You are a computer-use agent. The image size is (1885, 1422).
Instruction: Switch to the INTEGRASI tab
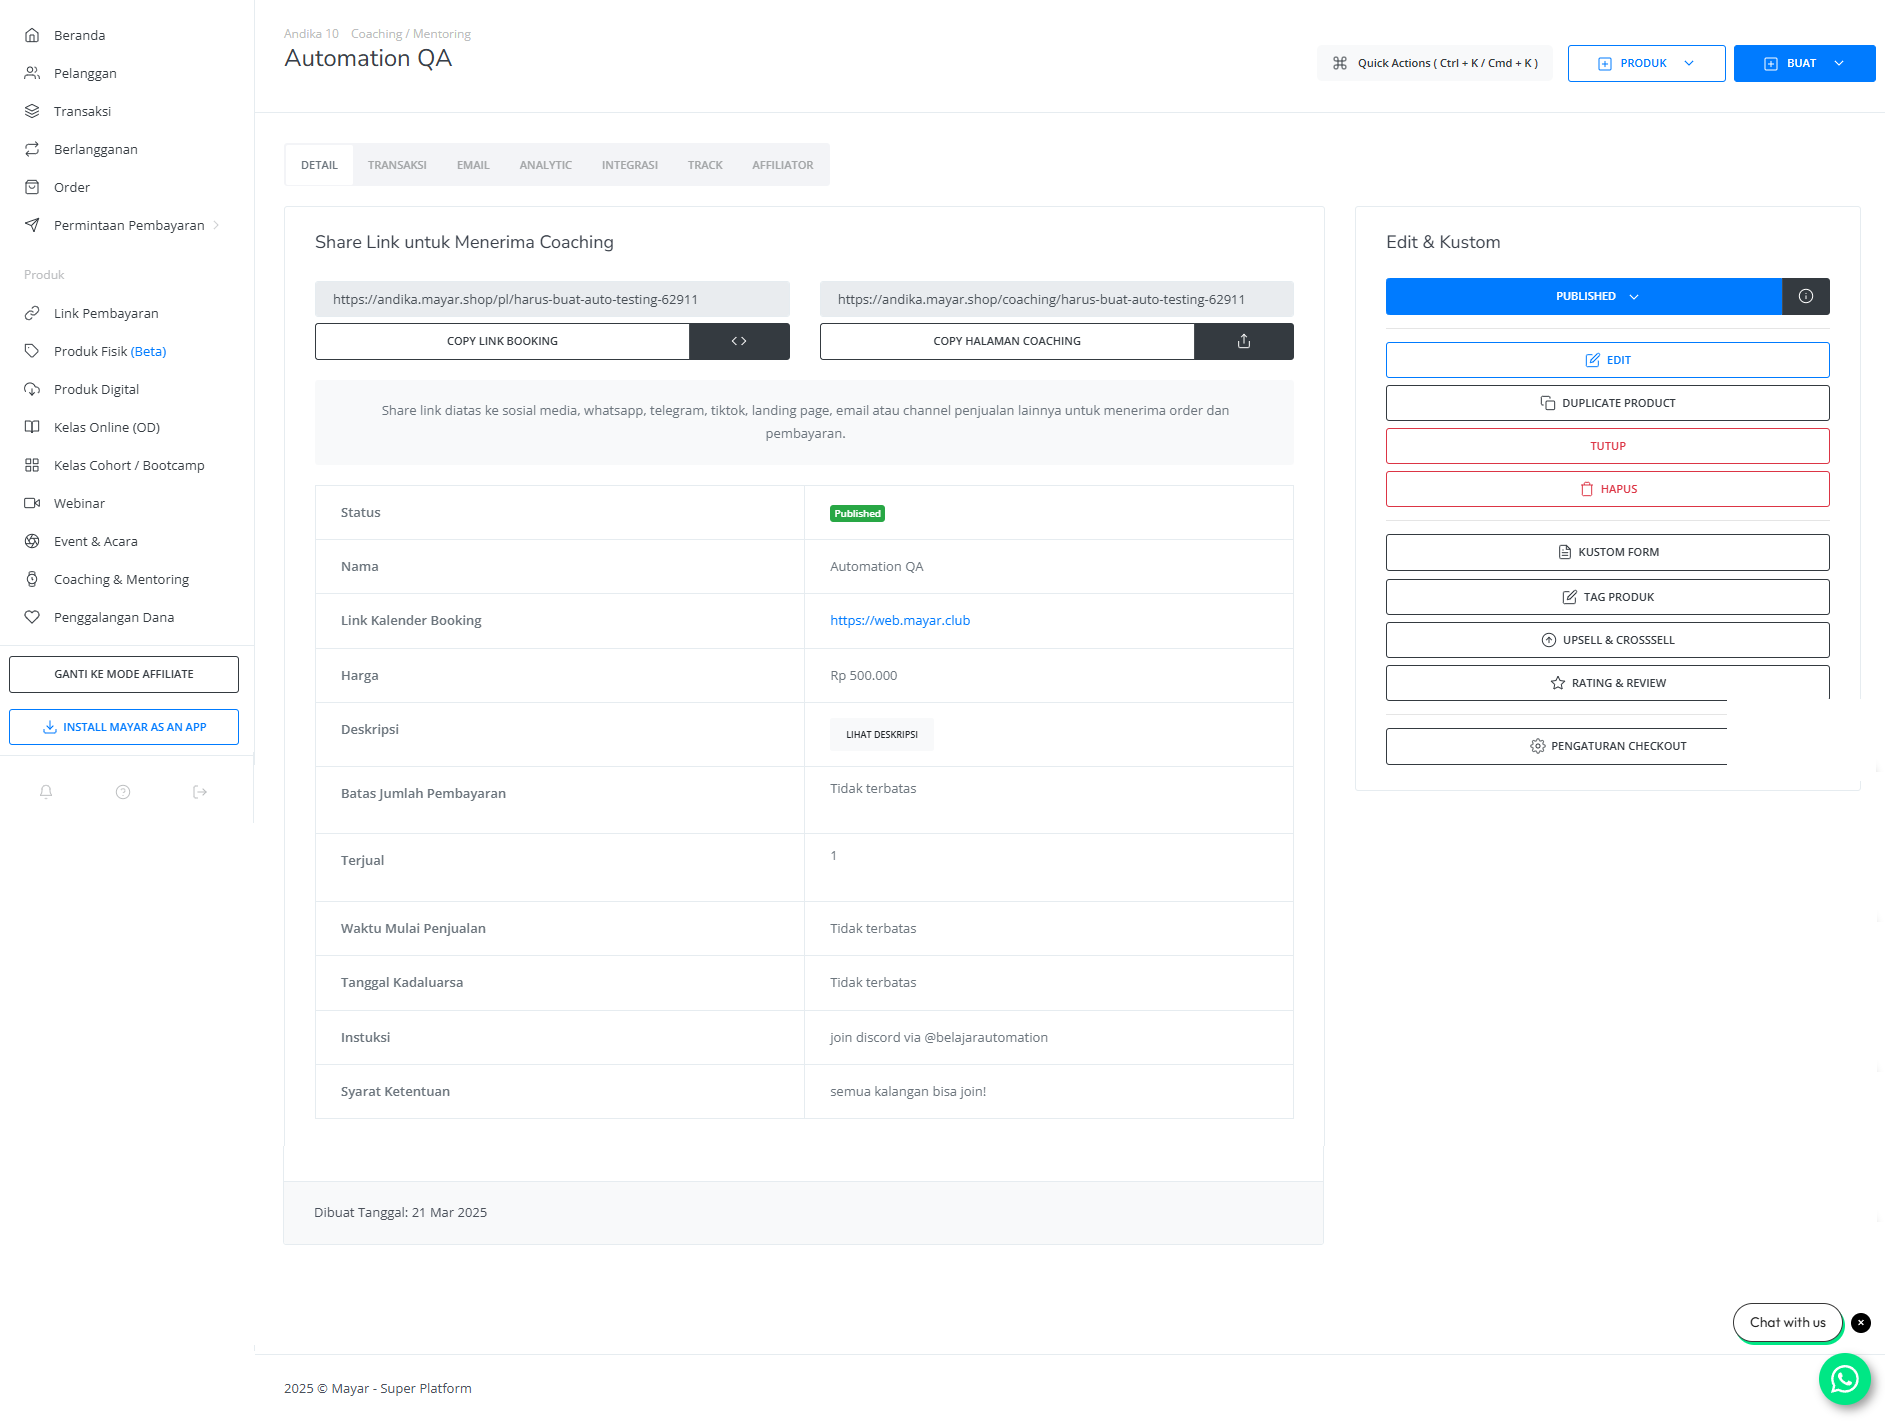[630, 165]
